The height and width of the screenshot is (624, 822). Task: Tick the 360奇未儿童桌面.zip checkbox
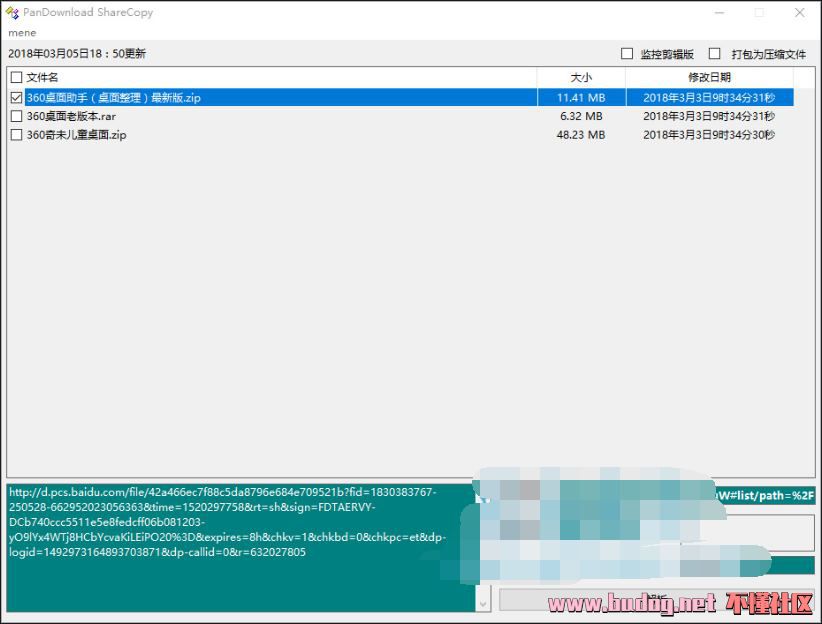tap(16, 135)
